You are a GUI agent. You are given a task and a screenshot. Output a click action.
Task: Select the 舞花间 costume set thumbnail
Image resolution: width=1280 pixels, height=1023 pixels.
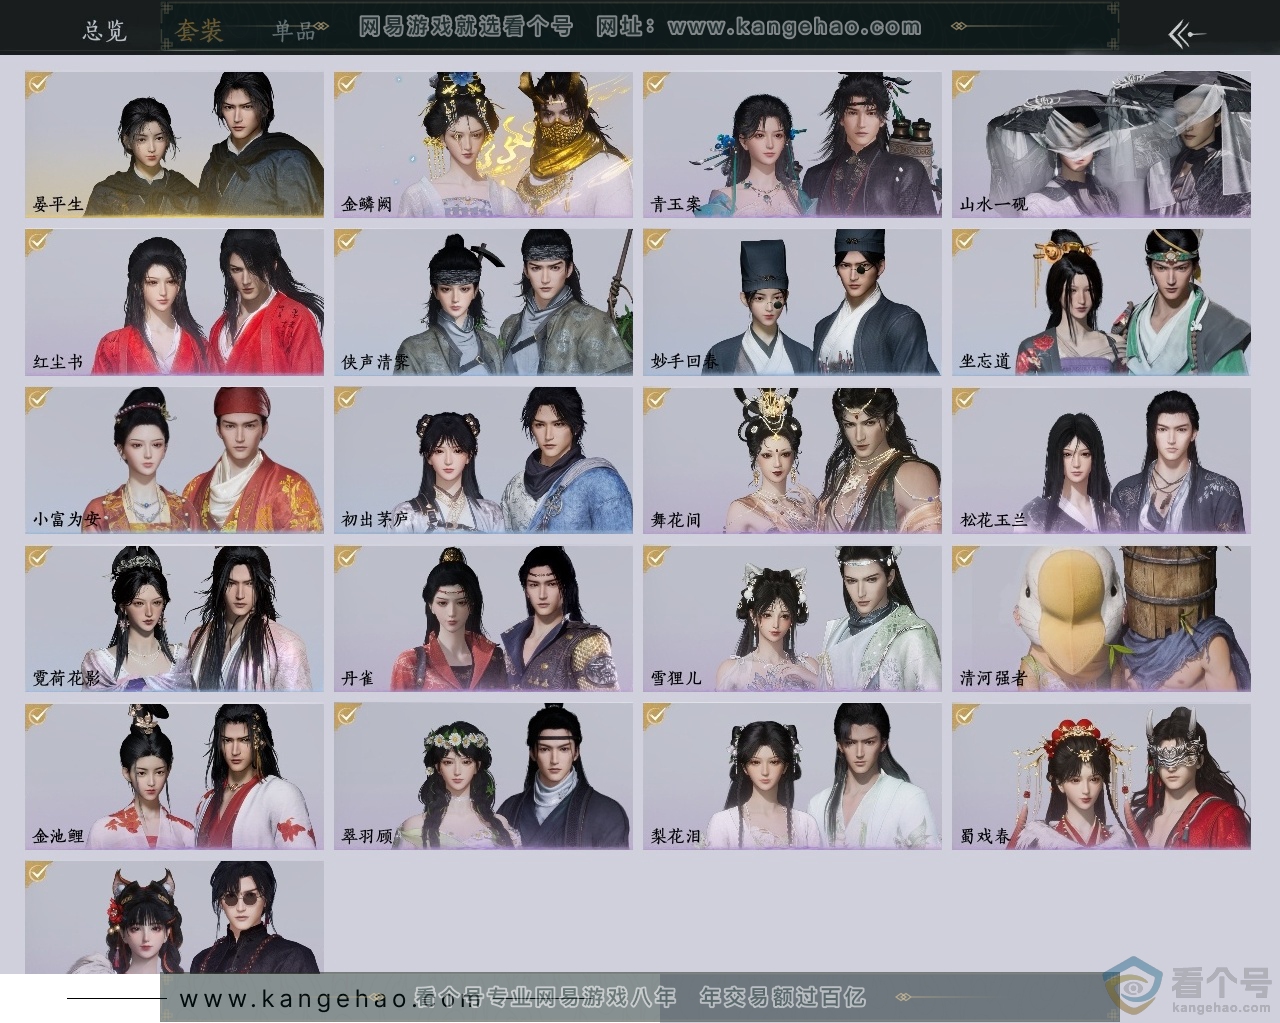tap(792, 460)
